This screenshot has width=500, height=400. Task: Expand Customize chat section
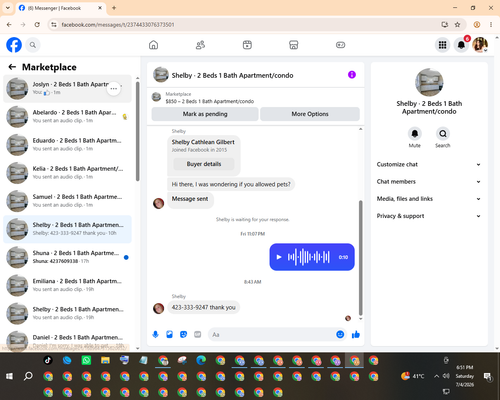point(429,164)
